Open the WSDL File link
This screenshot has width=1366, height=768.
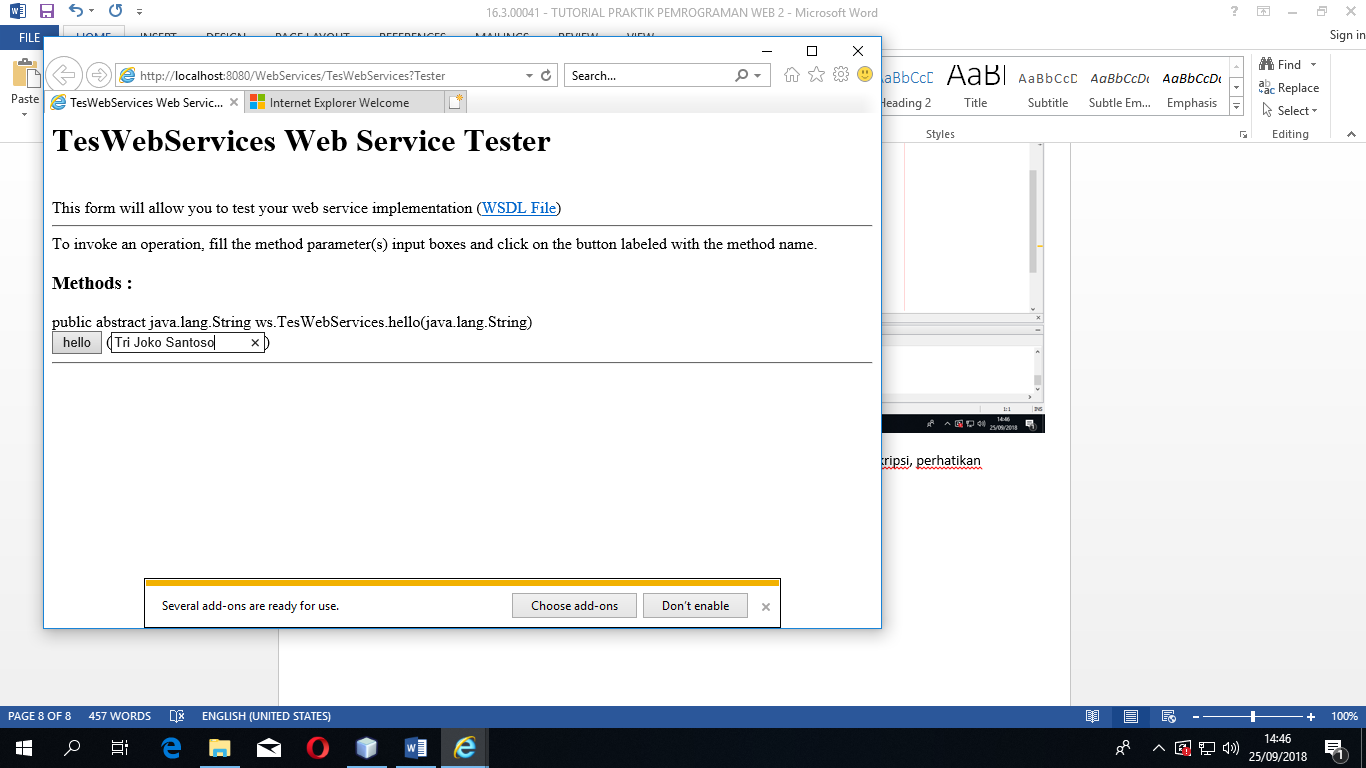(518, 208)
